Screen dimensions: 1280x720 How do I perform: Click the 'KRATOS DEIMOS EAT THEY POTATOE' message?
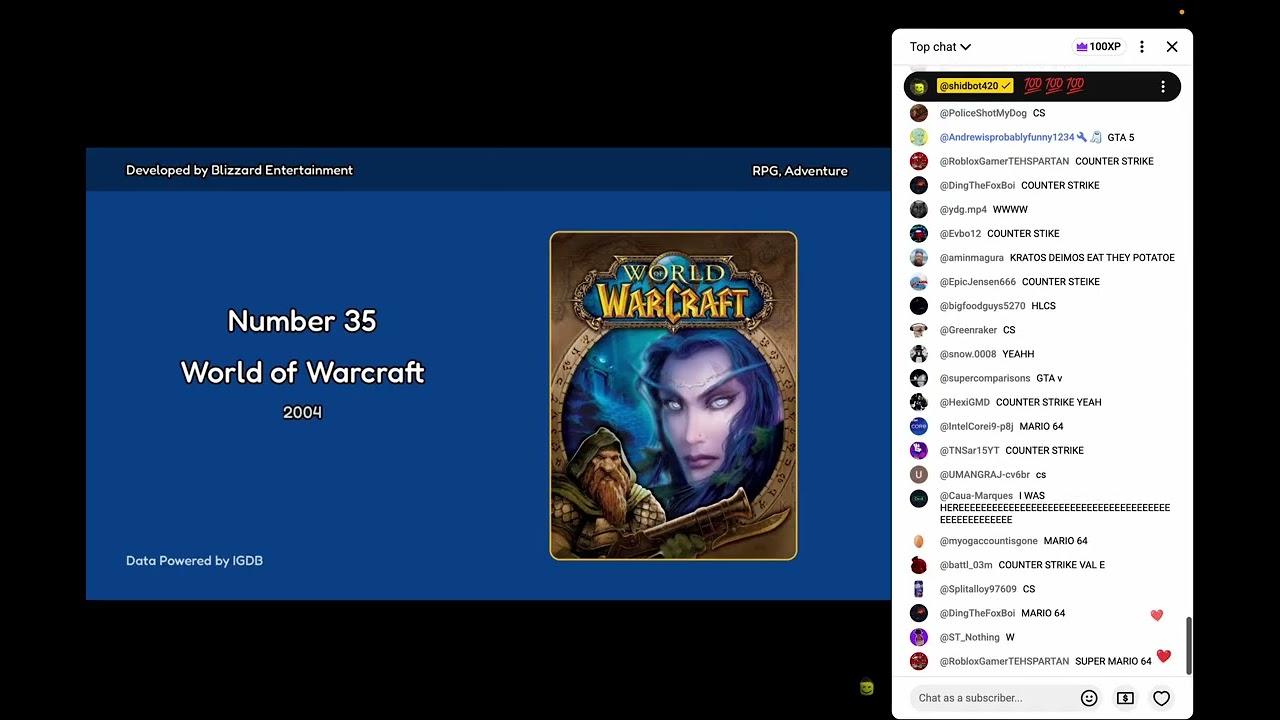(1092, 257)
